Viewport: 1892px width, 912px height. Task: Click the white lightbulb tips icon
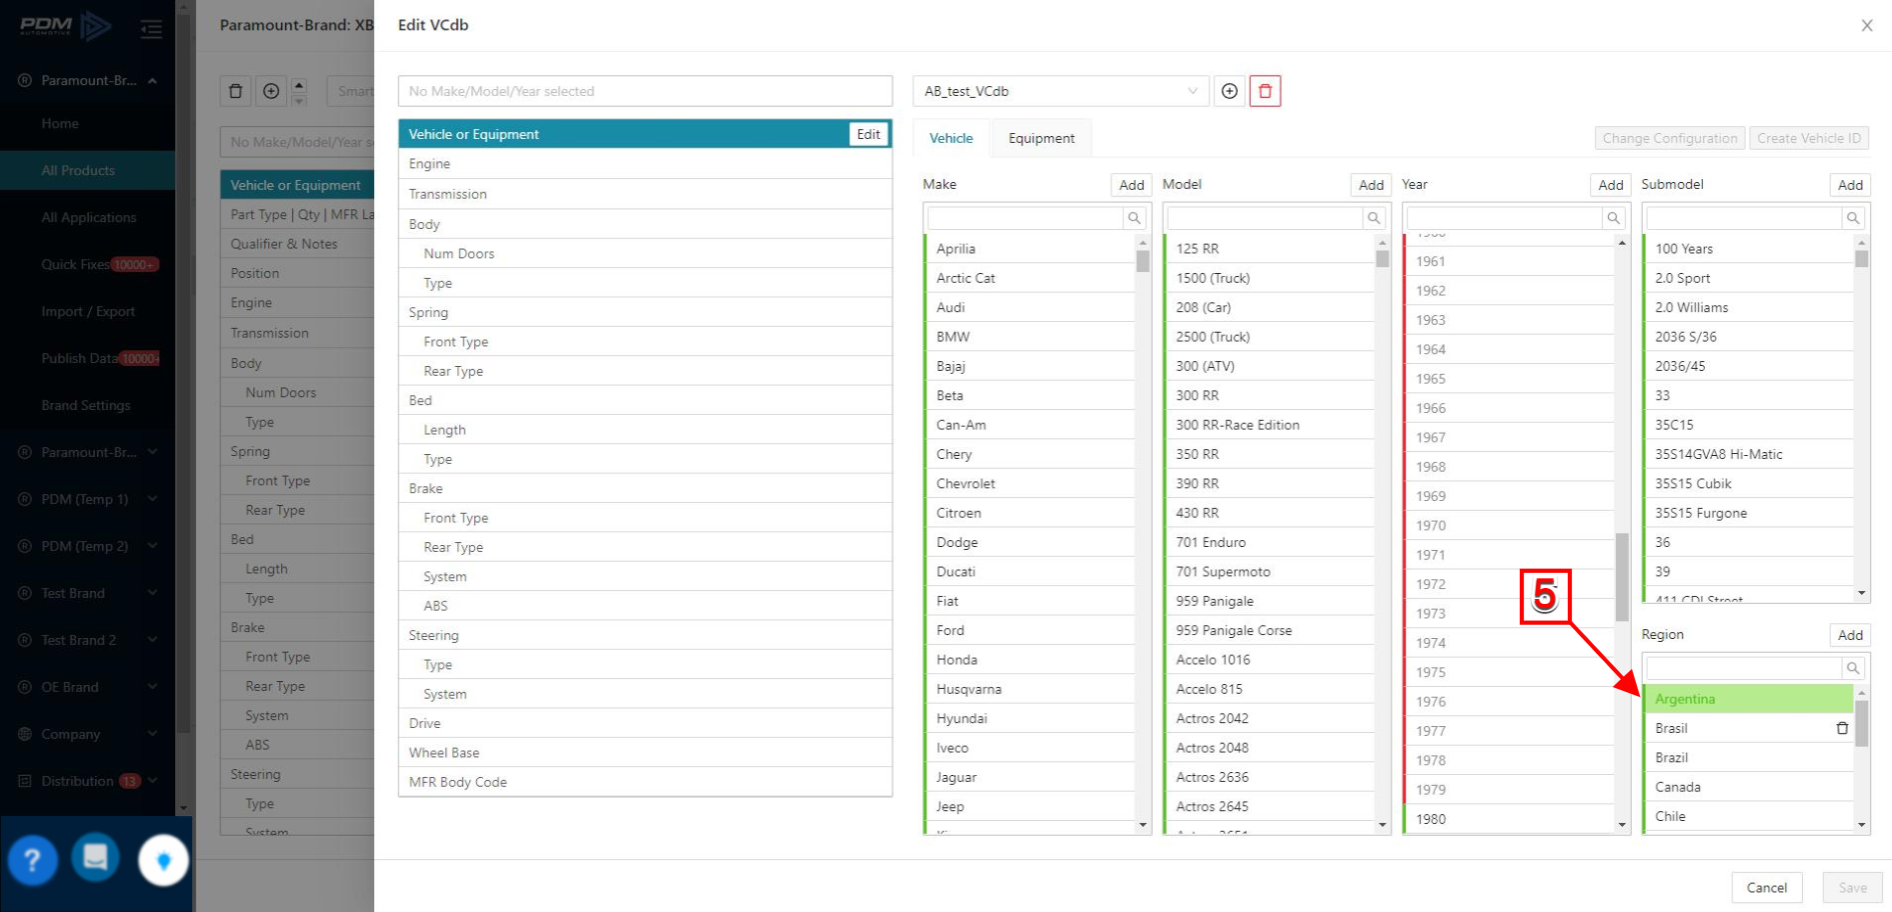click(164, 860)
